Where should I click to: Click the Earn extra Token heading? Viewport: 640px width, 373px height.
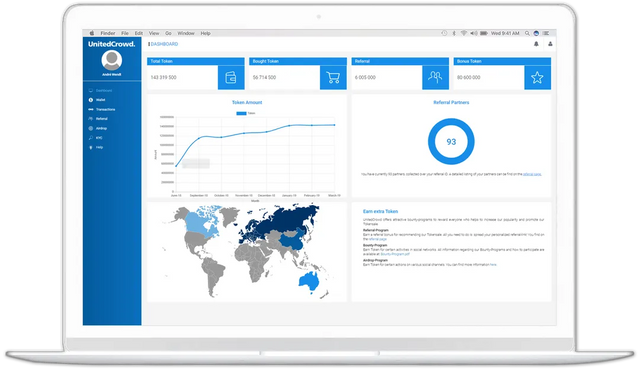tap(380, 211)
